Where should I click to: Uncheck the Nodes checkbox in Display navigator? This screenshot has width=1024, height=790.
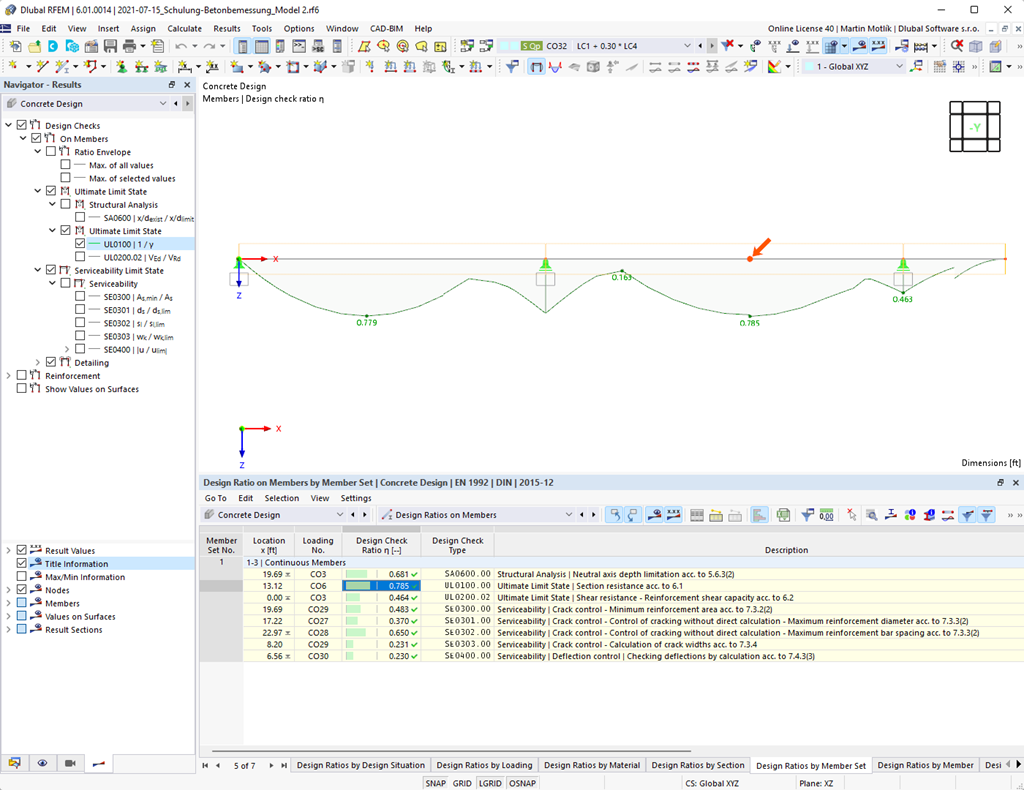[21, 590]
